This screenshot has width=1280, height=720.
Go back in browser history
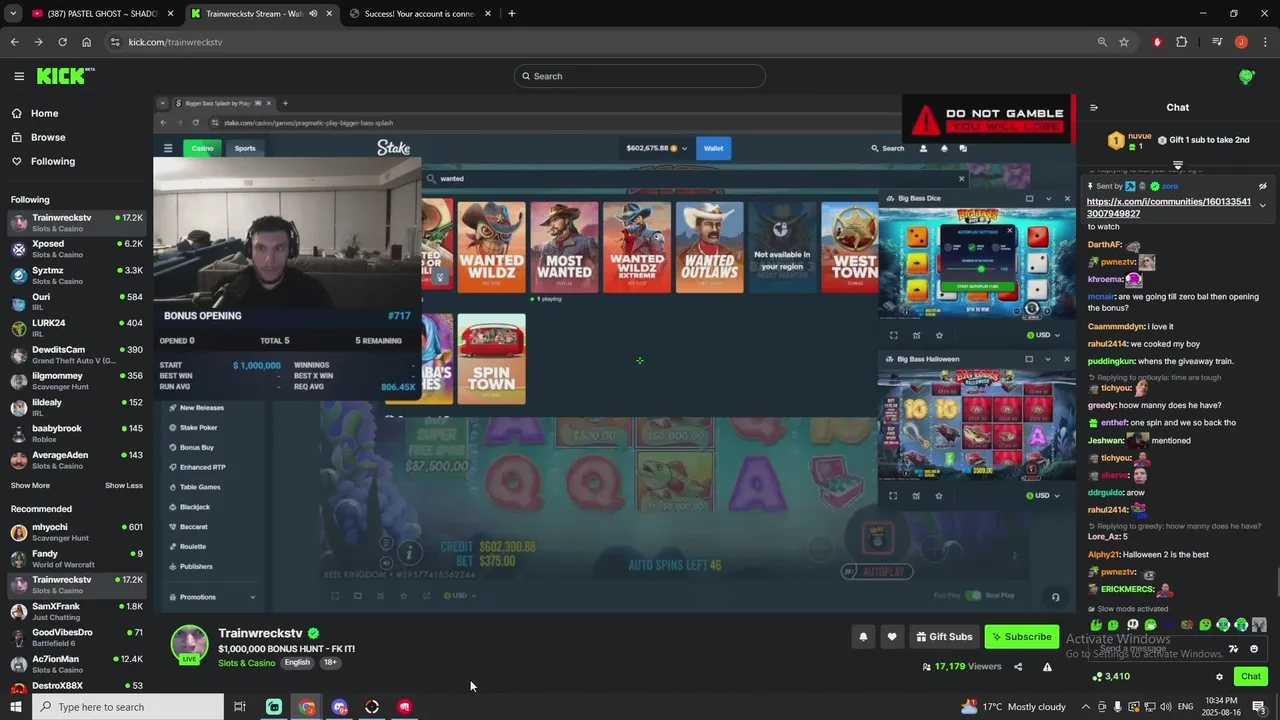point(14,42)
